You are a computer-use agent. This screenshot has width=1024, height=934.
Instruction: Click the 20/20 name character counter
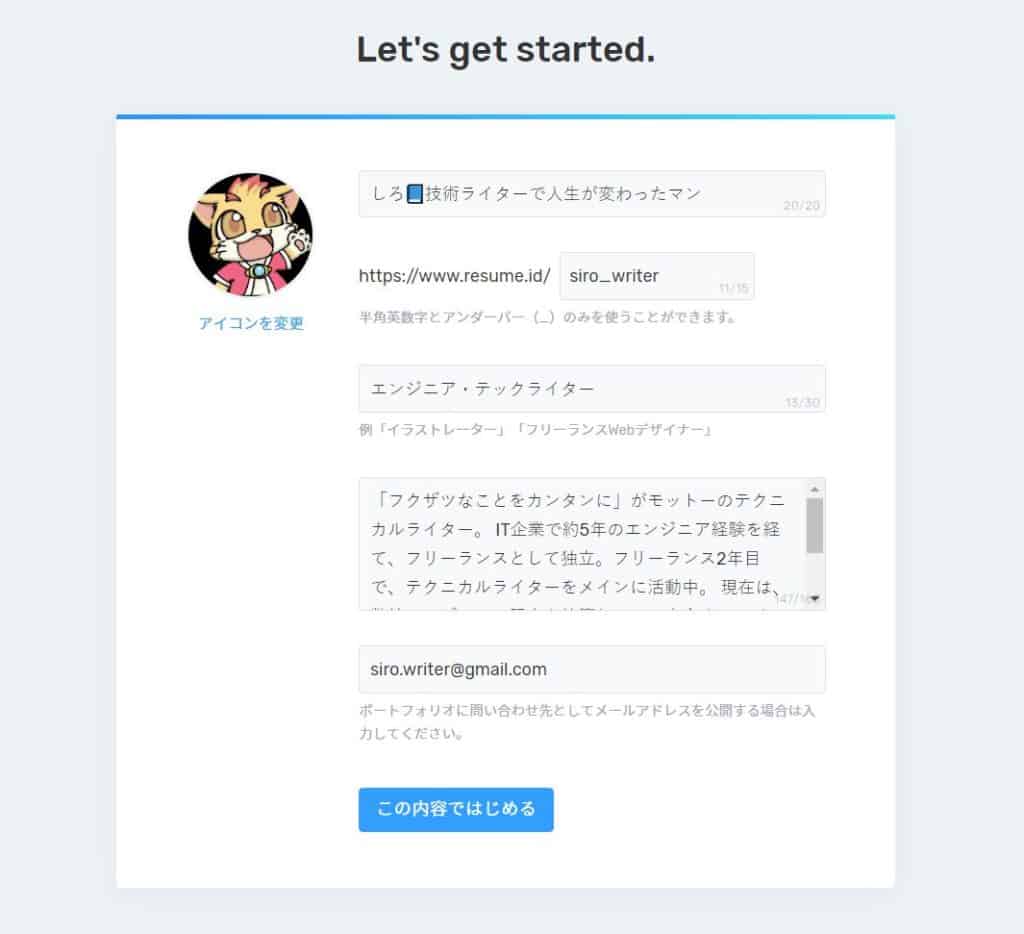tap(801, 206)
